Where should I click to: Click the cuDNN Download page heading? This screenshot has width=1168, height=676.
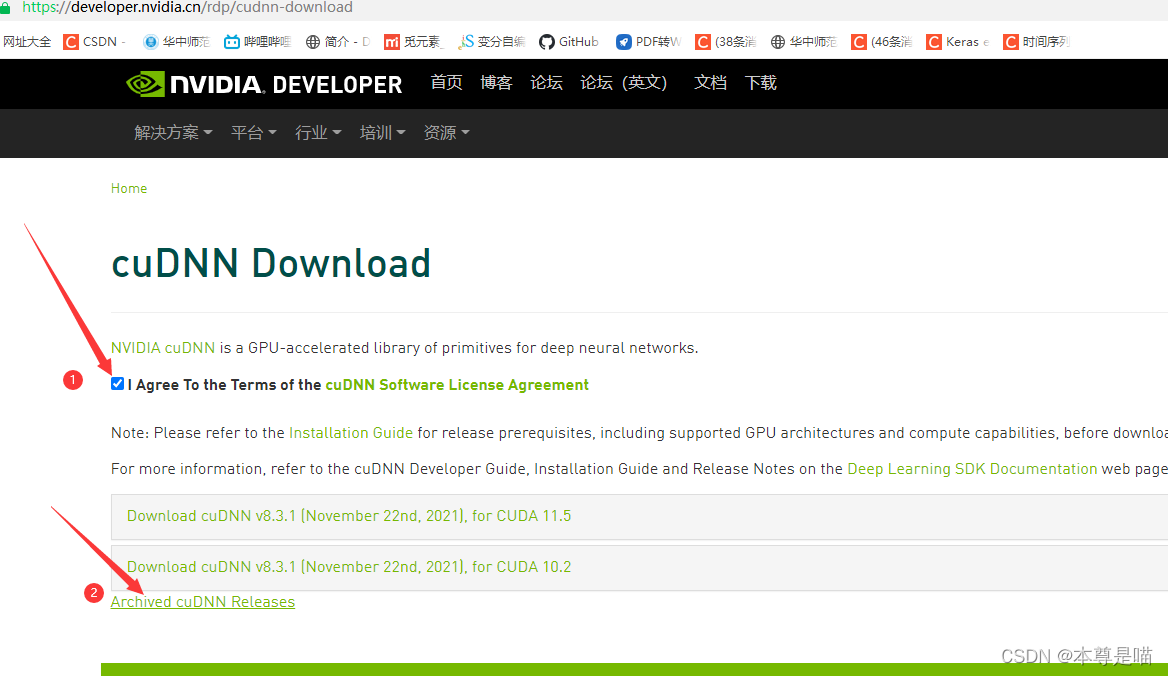(271, 264)
